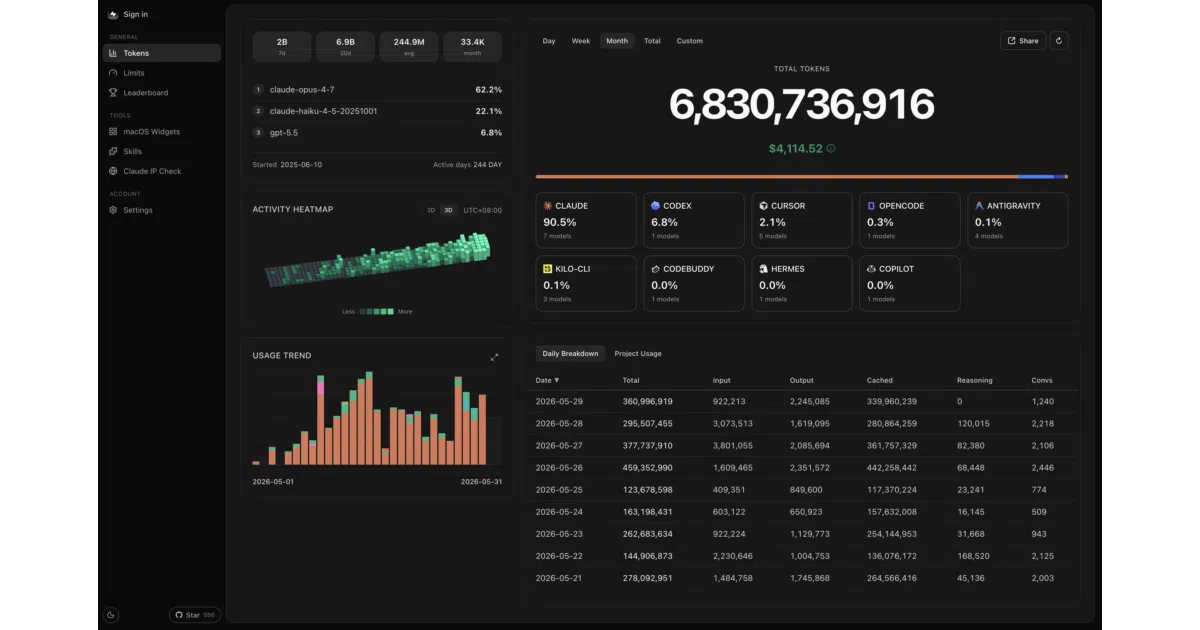The image size is (1200, 630).
Task: Select the Week time range tab
Action: point(581,41)
